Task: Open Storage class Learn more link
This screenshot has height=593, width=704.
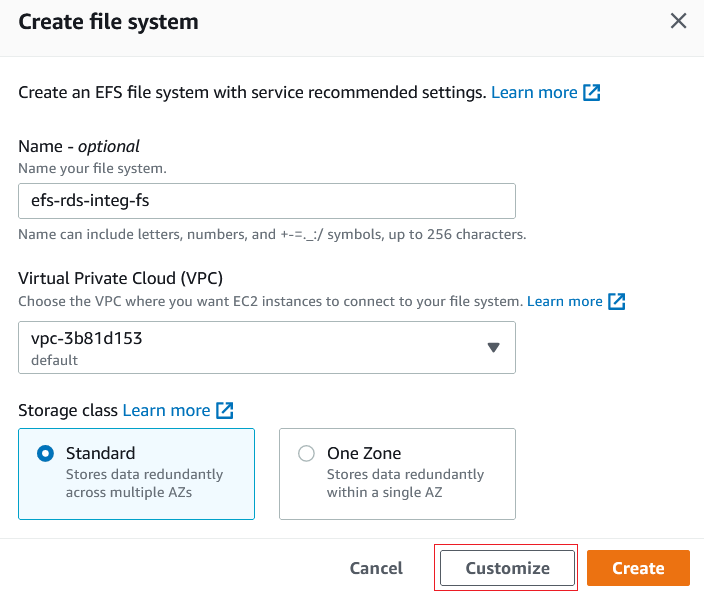Action: 166,411
